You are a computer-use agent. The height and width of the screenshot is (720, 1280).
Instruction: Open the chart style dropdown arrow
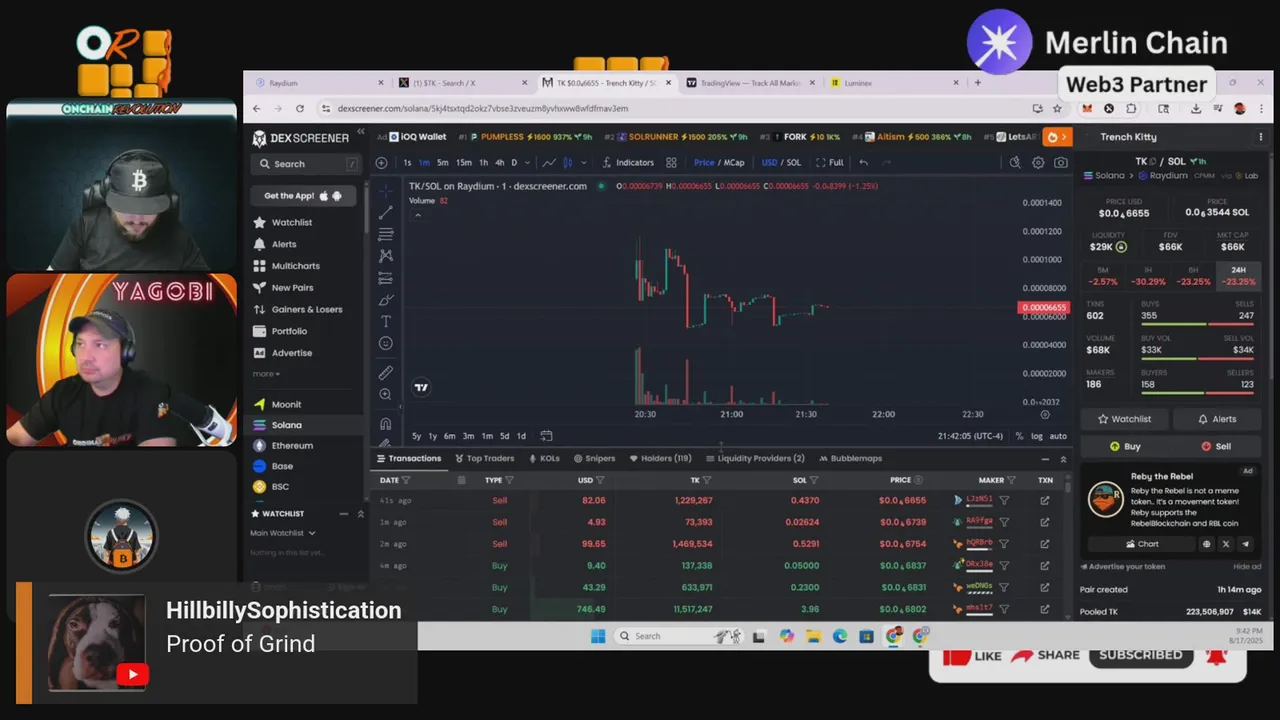[584, 162]
